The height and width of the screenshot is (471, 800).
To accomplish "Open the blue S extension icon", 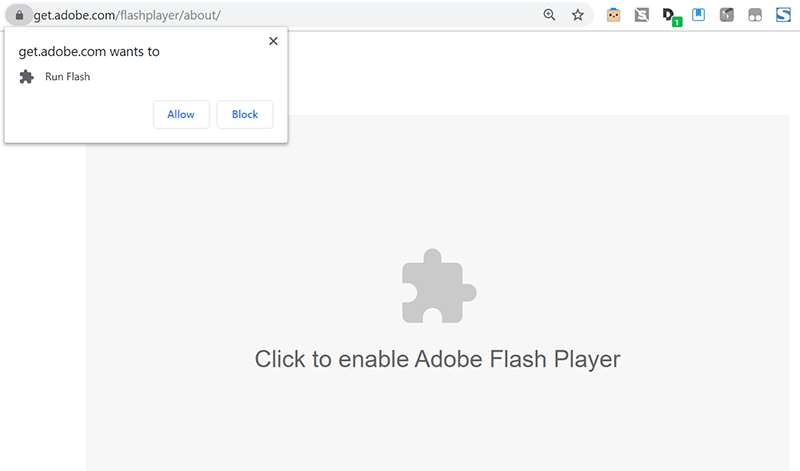I will point(783,15).
